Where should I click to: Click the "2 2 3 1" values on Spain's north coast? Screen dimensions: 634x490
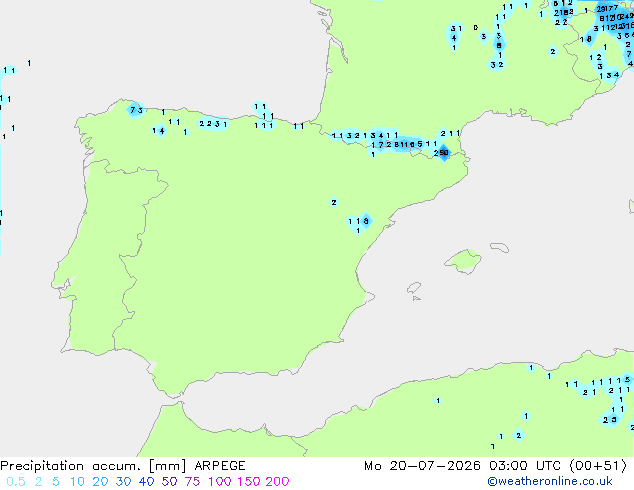click(x=213, y=124)
